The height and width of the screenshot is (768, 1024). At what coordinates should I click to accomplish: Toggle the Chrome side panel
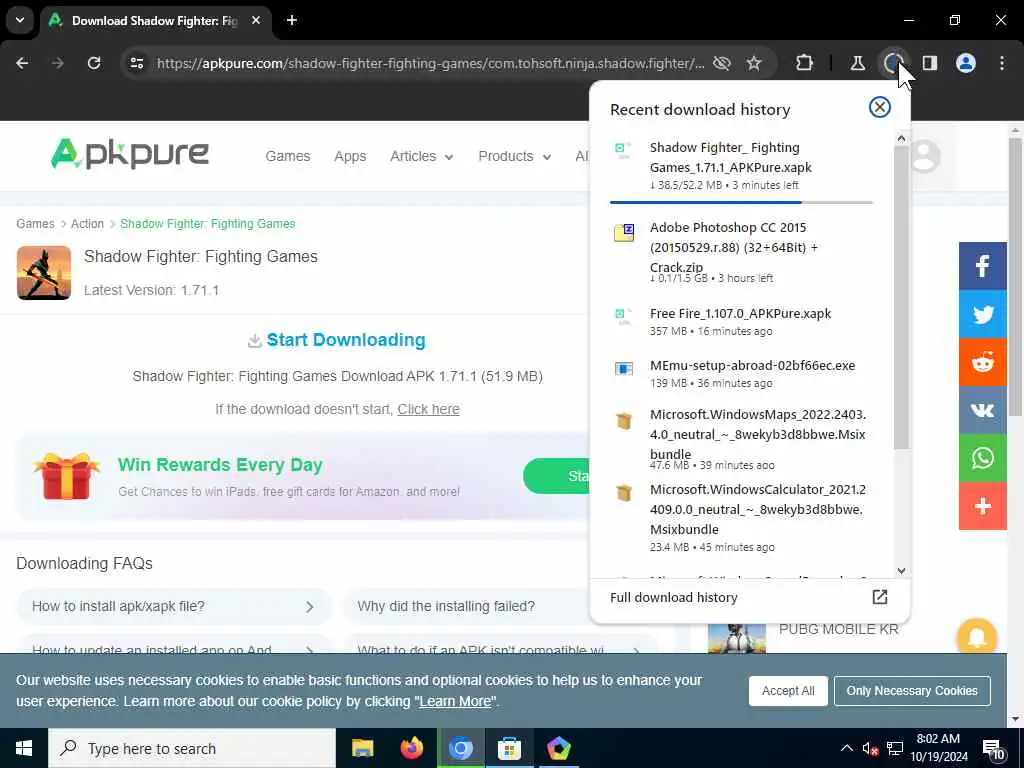pyautogui.click(x=930, y=63)
